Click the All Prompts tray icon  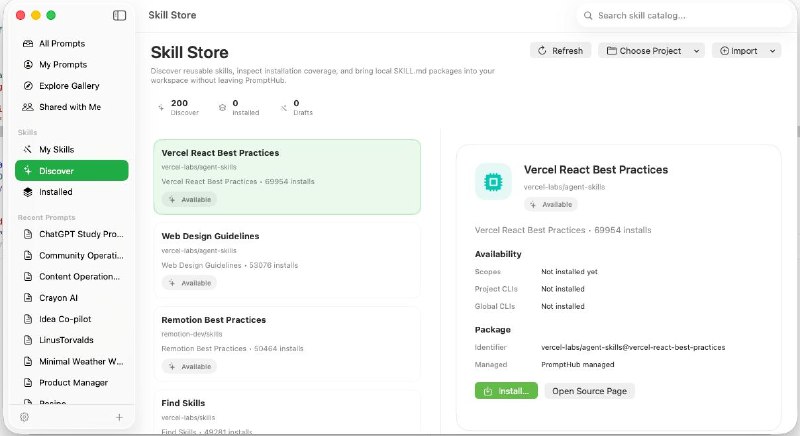coord(28,43)
